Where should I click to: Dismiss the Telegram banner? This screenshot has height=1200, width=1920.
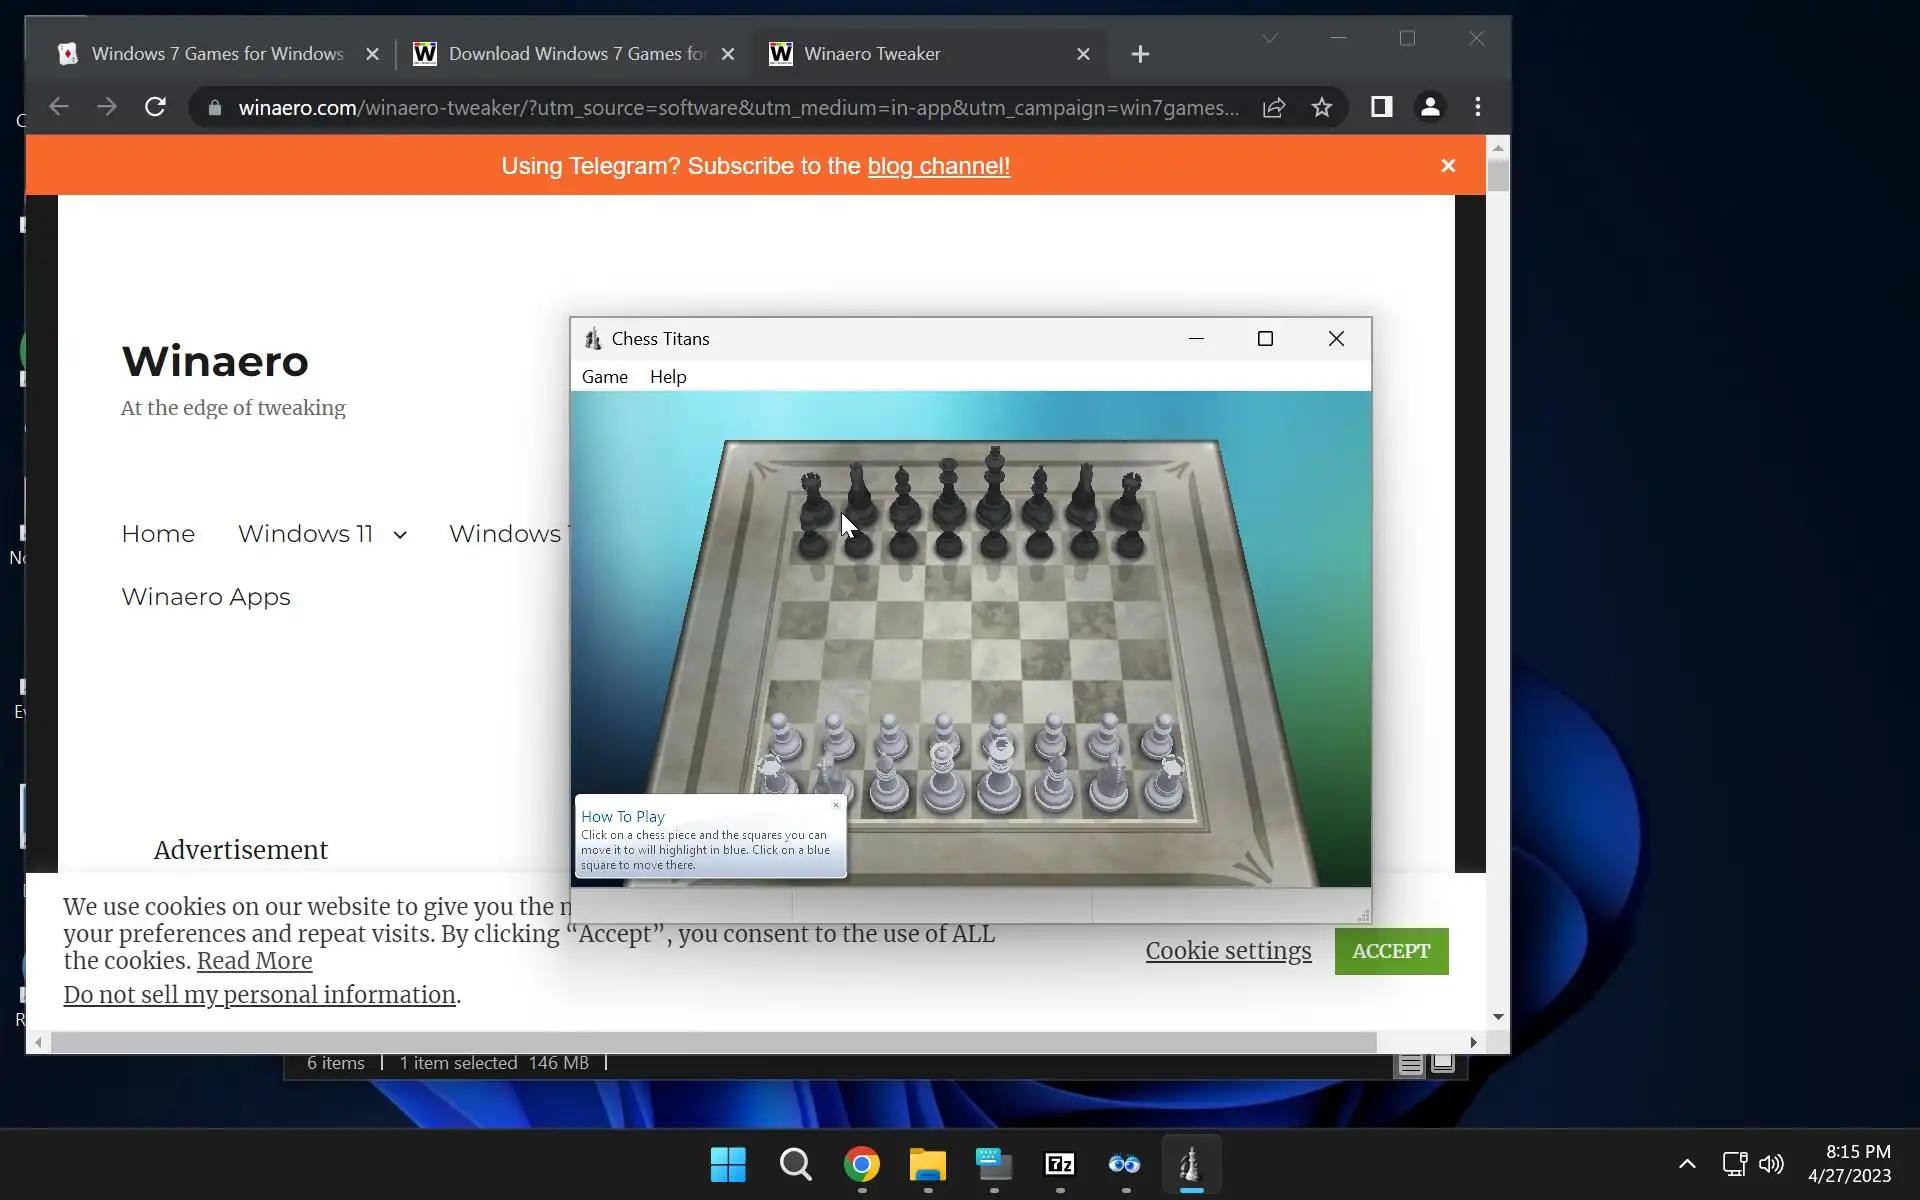(1448, 166)
